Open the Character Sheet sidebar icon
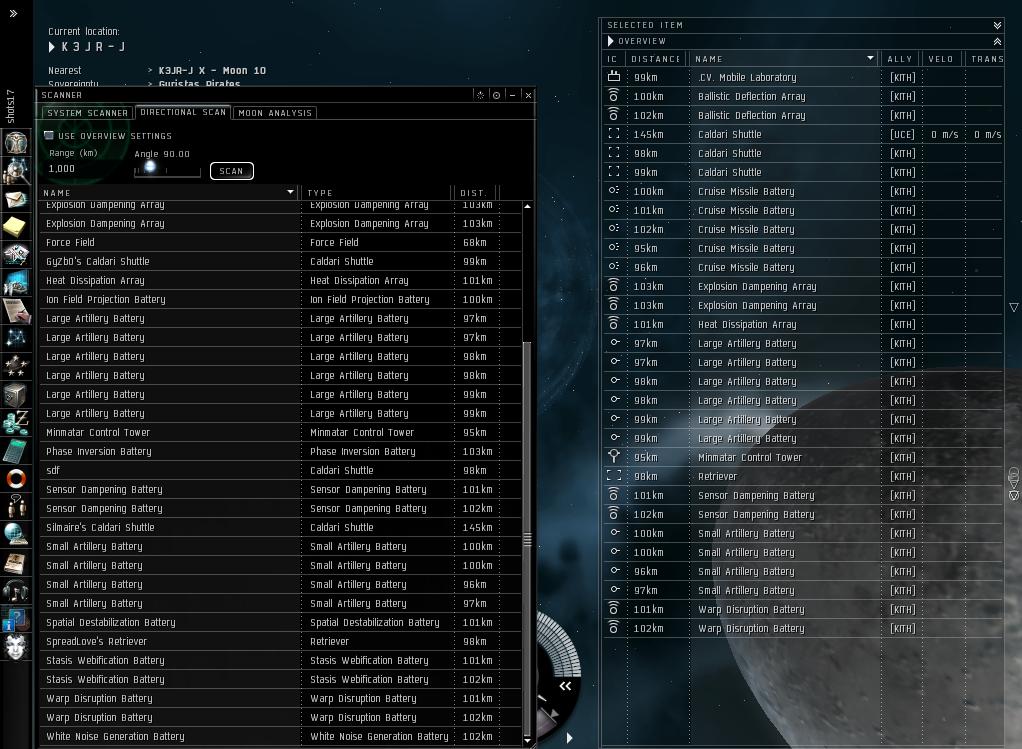Viewport: 1022px width, 749px height. click(x=16, y=142)
